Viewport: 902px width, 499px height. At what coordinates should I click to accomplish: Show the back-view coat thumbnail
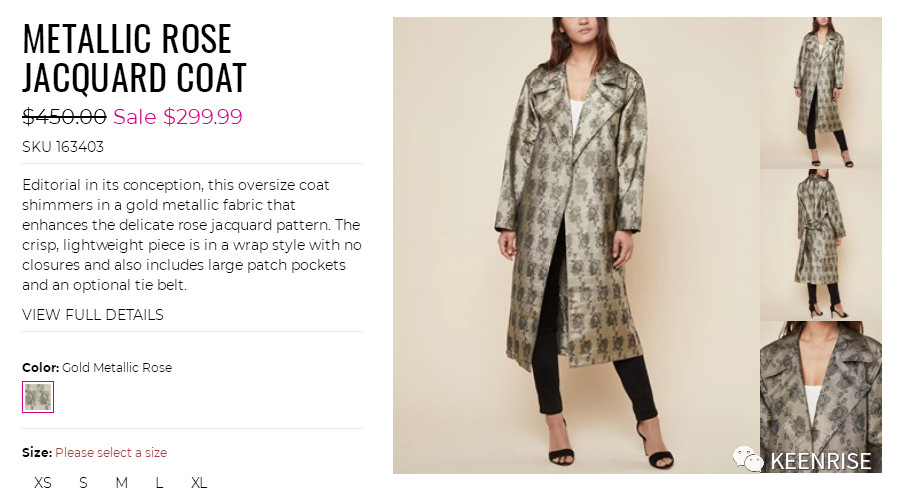click(x=820, y=245)
